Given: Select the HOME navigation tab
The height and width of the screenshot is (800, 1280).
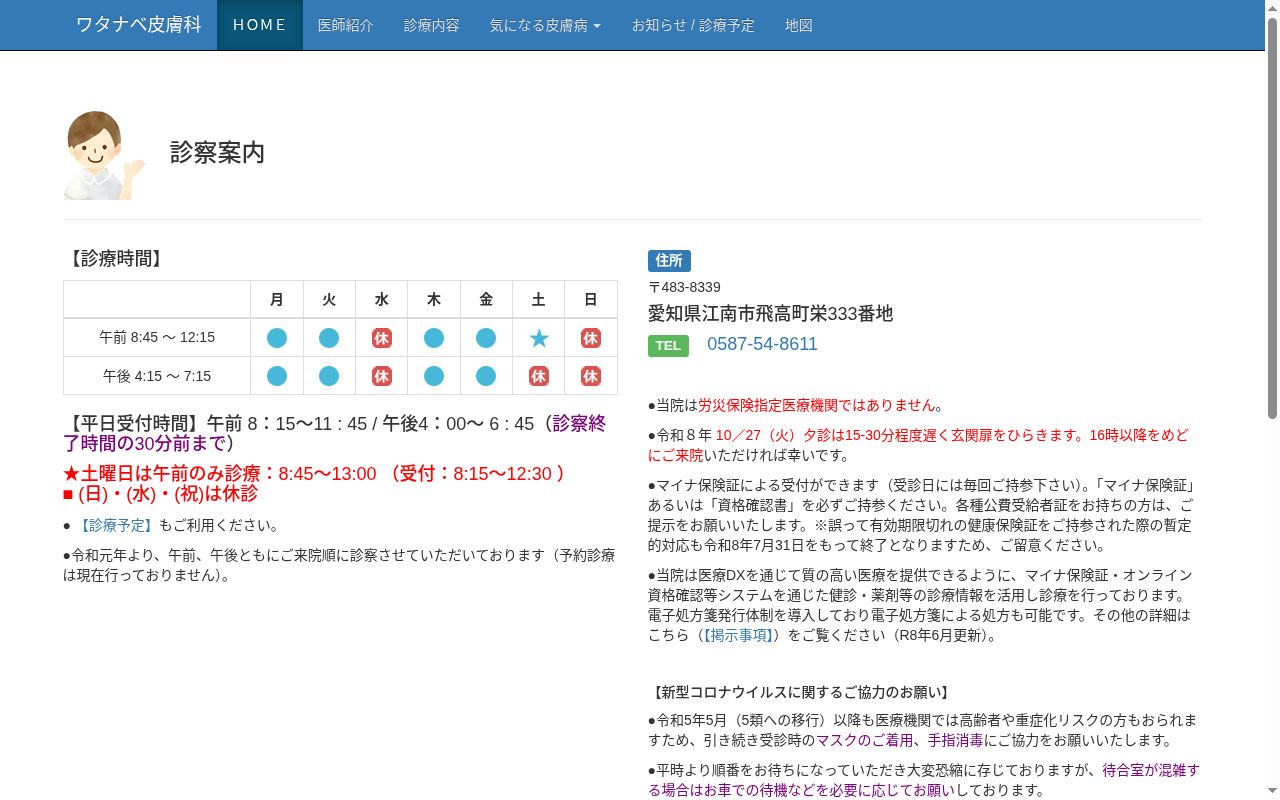Looking at the screenshot, I should click(260, 25).
